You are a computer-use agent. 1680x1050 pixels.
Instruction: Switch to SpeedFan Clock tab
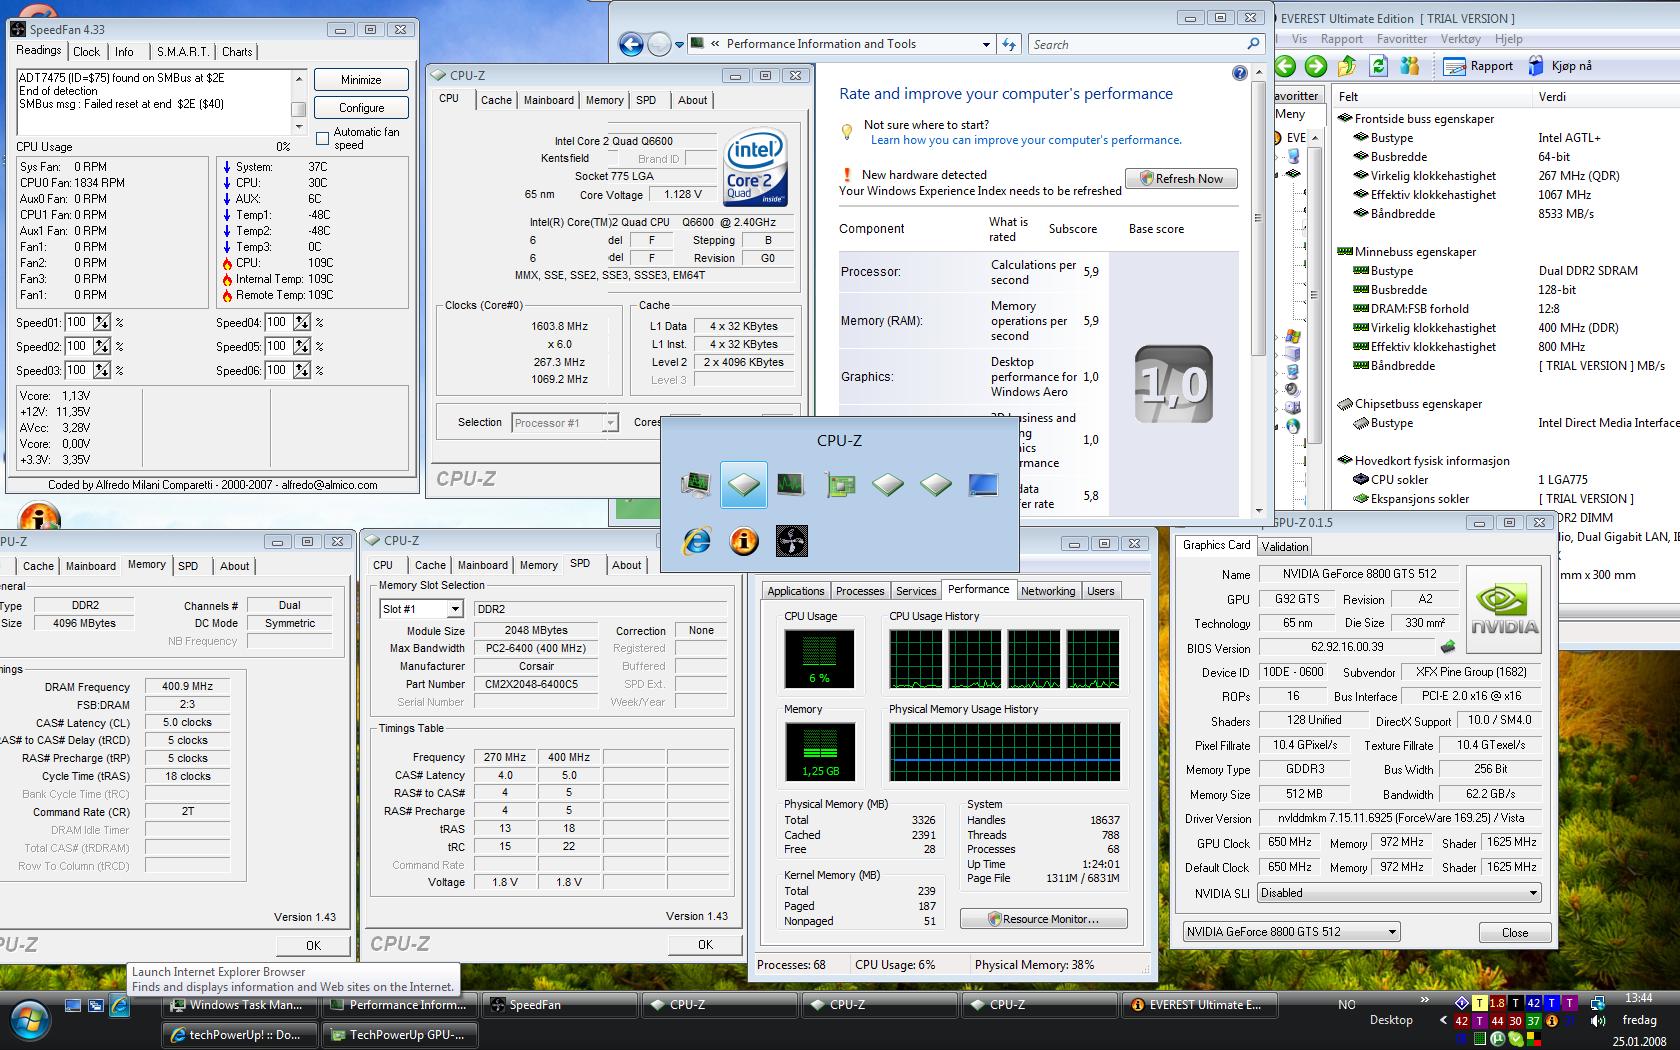[86, 52]
